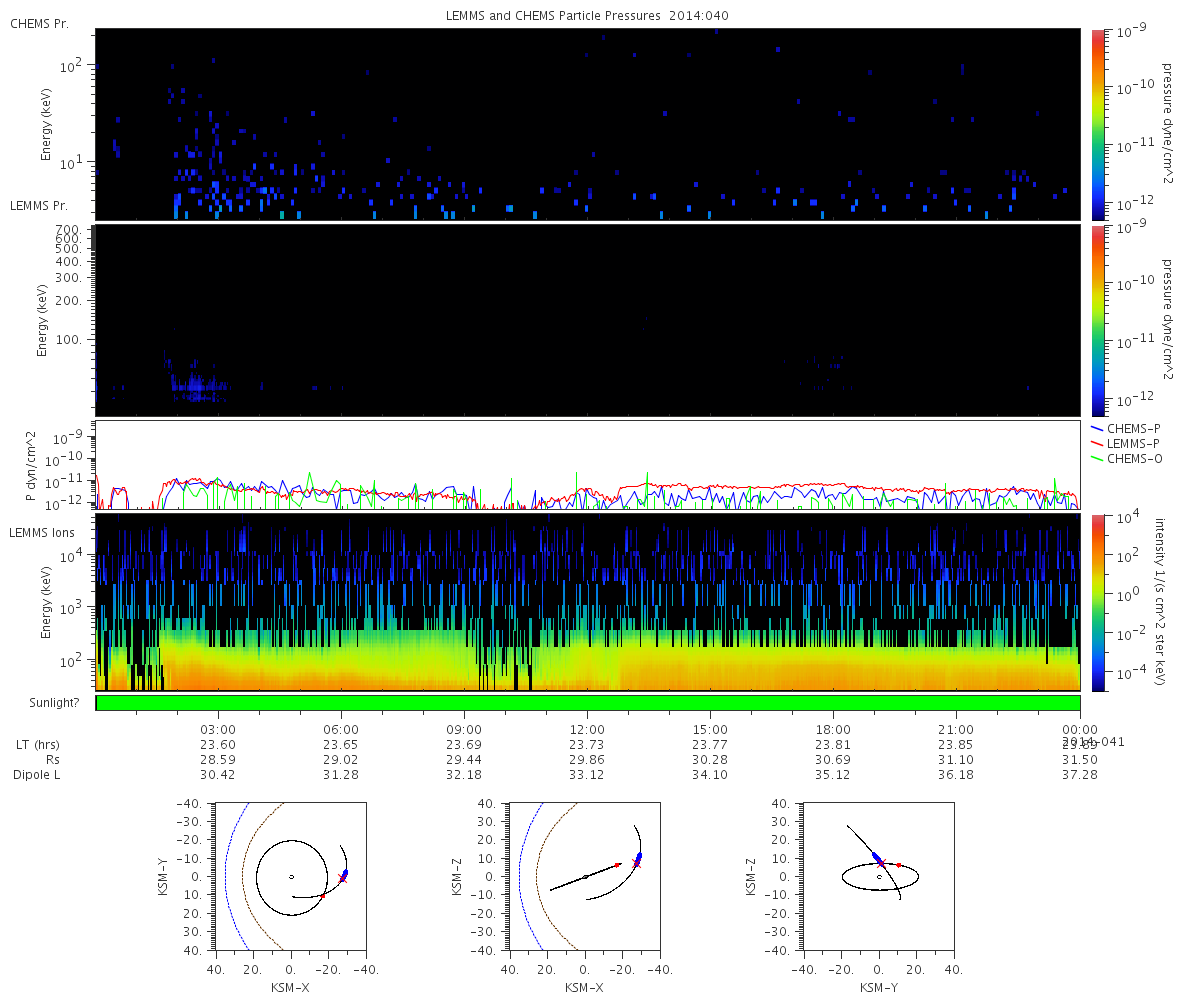Click the CHEMS pressure color bar

pyautogui.click(x=1098, y=124)
